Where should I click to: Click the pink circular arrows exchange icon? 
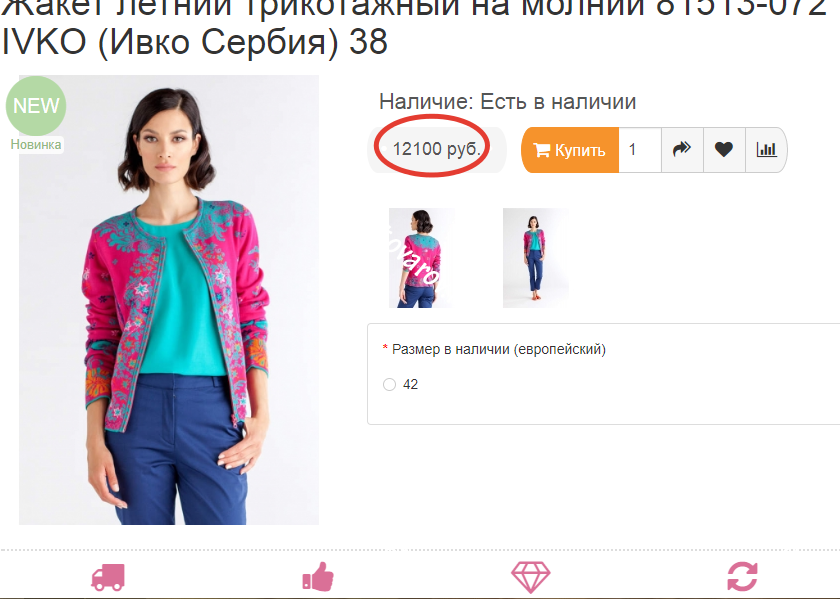pos(742,576)
